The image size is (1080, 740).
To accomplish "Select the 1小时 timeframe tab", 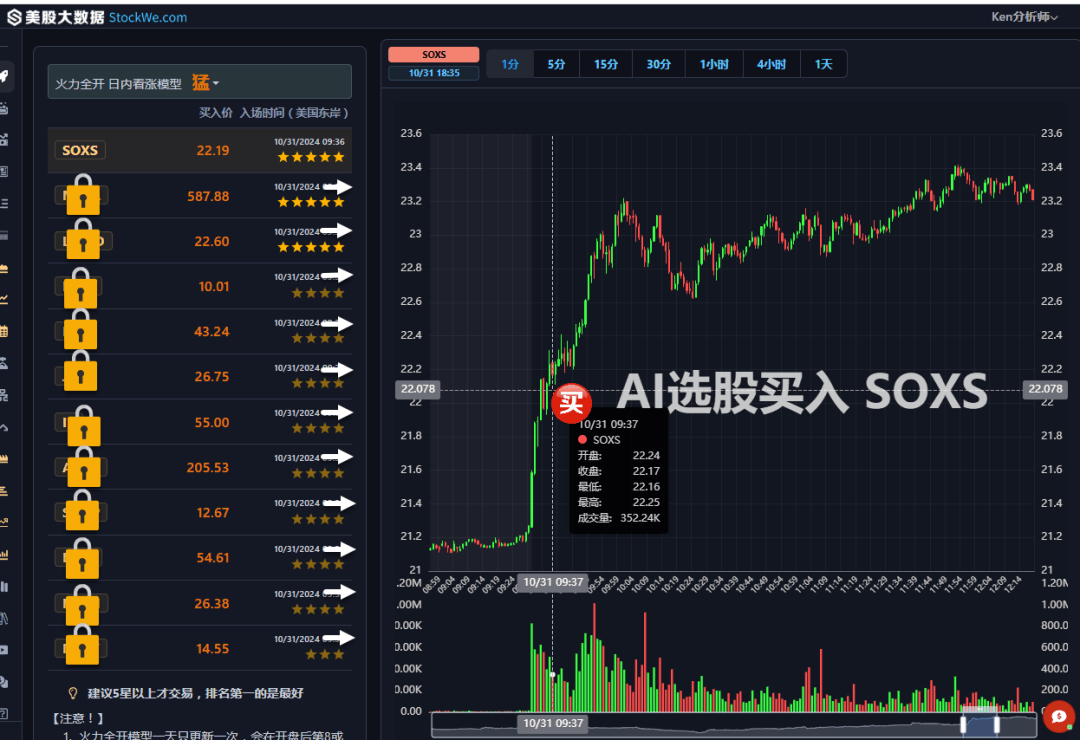I will (x=714, y=64).
